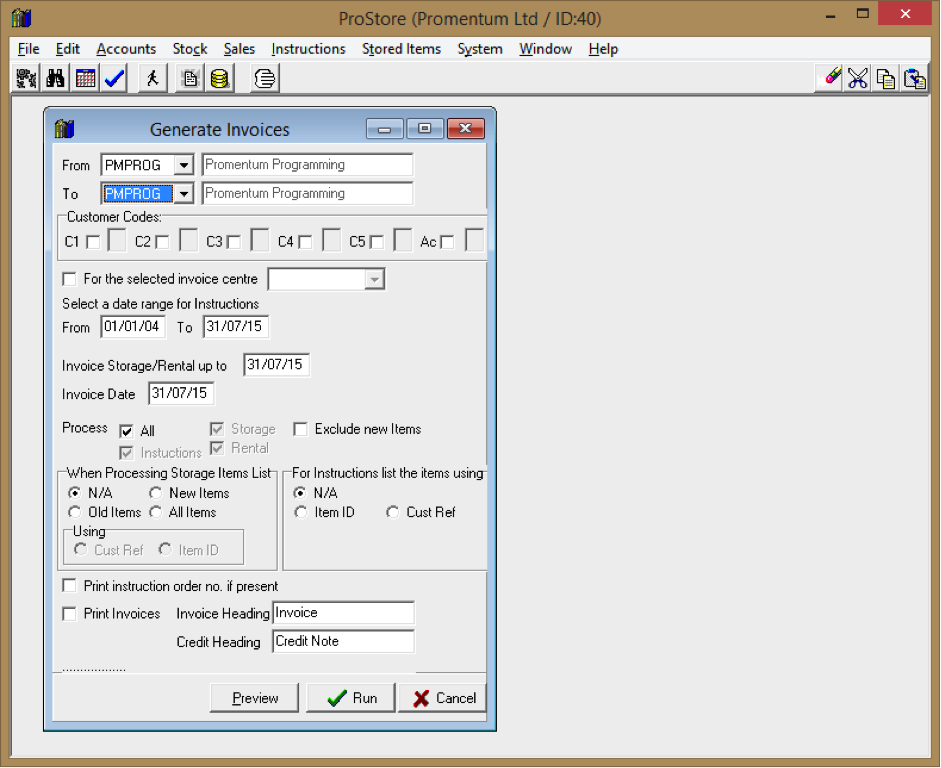Select the All Items radio button
The width and height of the screenshot is (941, 768).
pyautogui.click(x=156, y=512)
